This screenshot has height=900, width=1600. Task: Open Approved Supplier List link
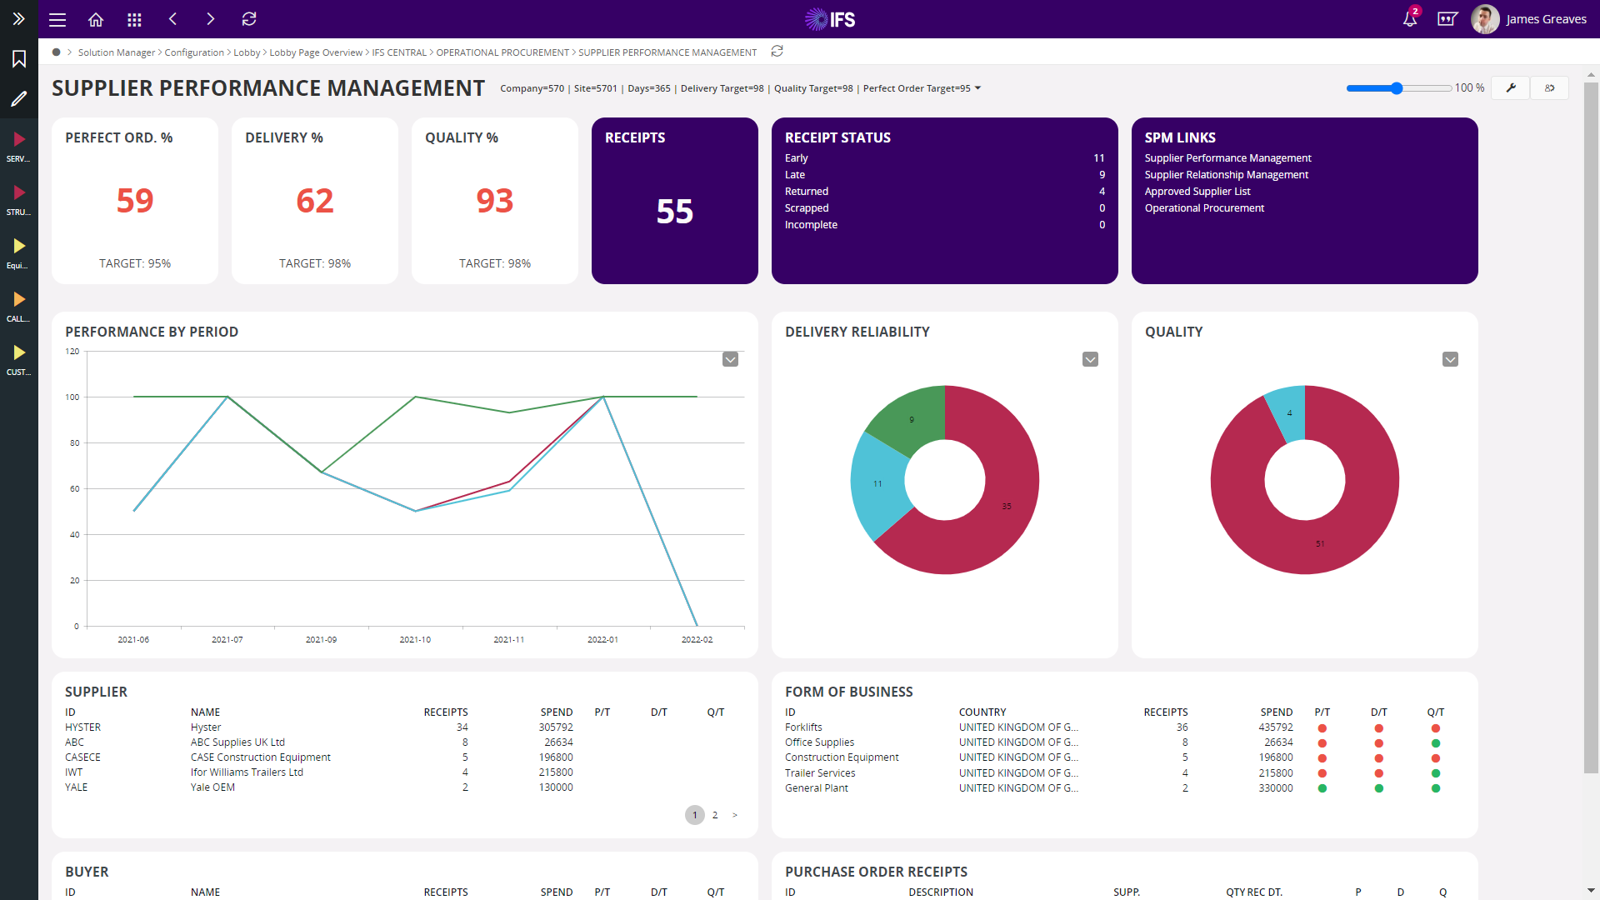tap(1197, 191)
